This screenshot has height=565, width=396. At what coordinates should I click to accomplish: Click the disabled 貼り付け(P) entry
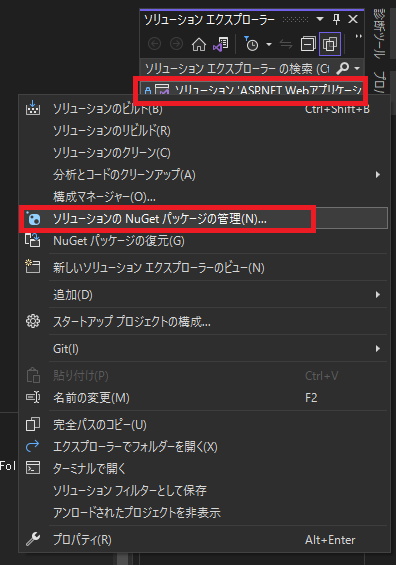(x=205, y=376)
